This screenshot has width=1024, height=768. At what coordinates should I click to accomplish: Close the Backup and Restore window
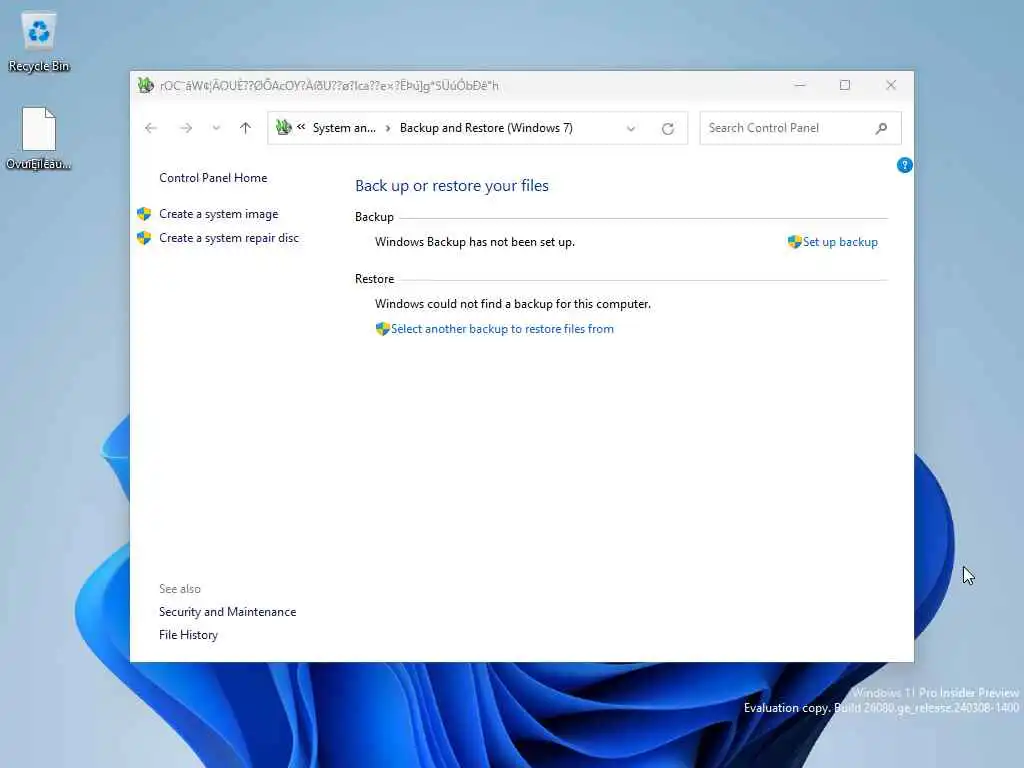coord(891,85)
